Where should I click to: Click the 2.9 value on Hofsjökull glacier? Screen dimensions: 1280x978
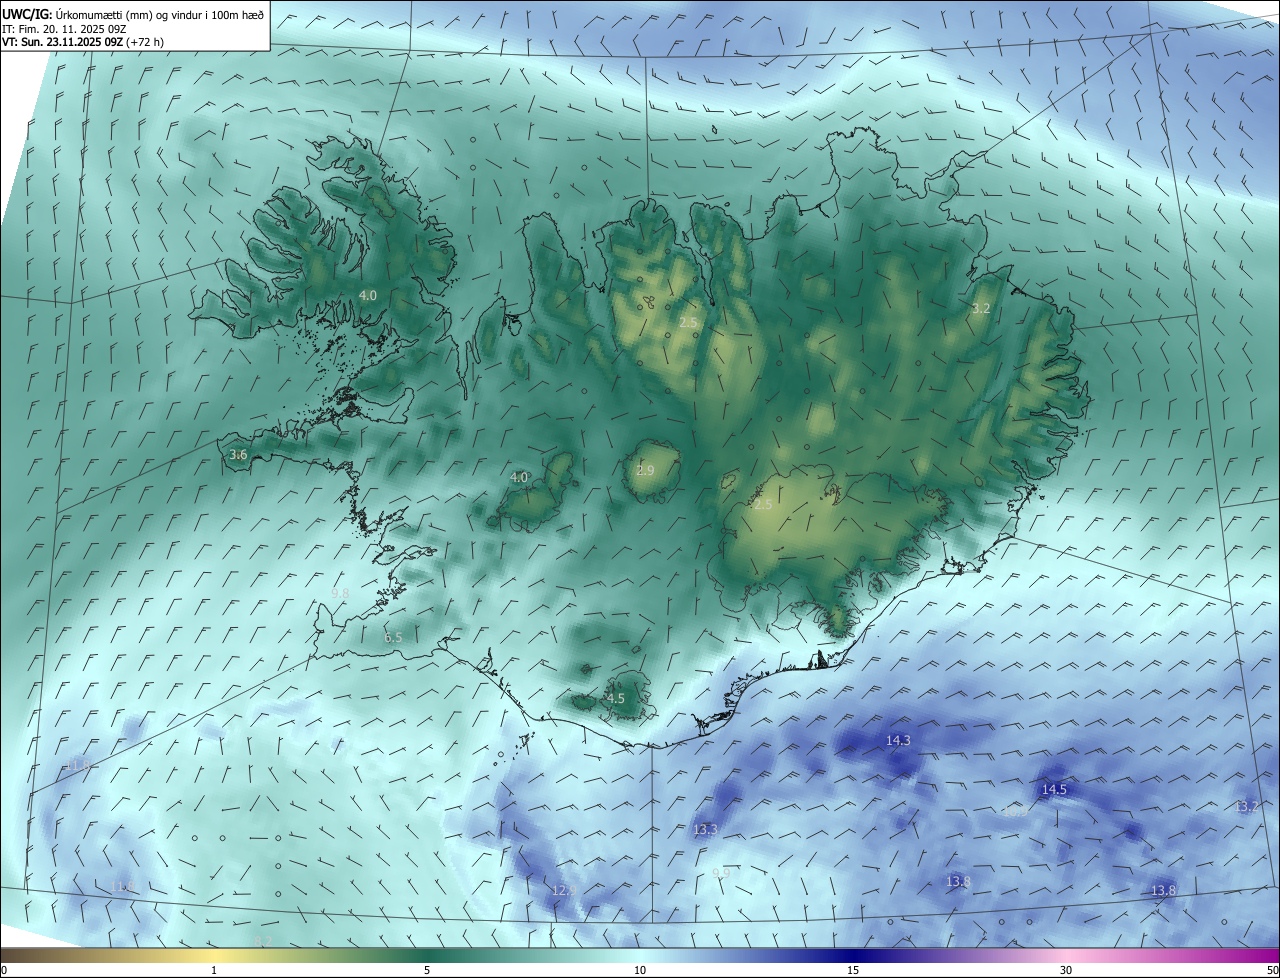point(645,470)
